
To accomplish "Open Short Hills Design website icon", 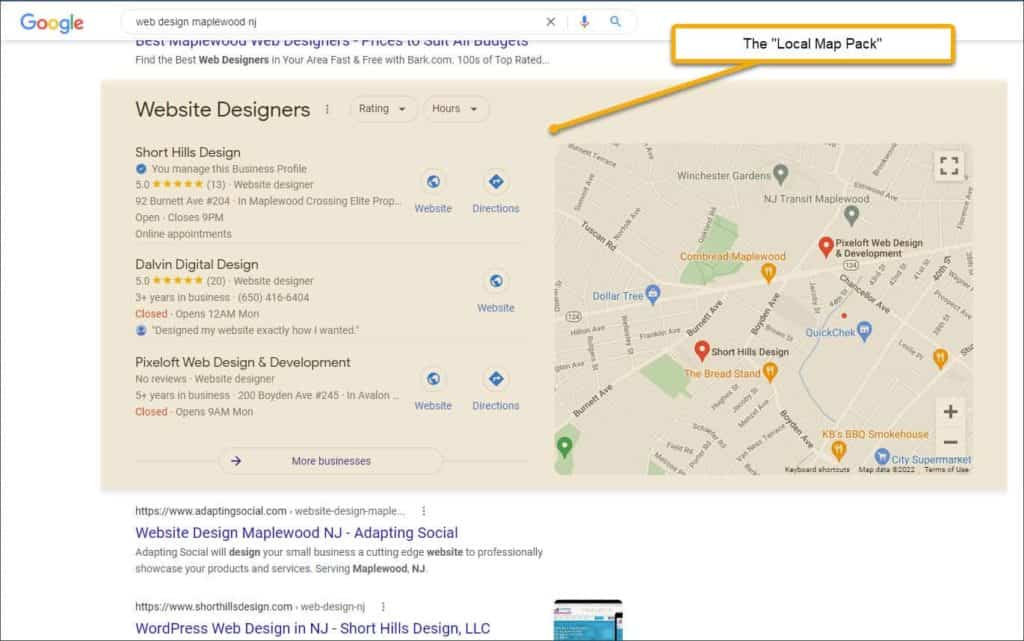I will tap(433, 182).
